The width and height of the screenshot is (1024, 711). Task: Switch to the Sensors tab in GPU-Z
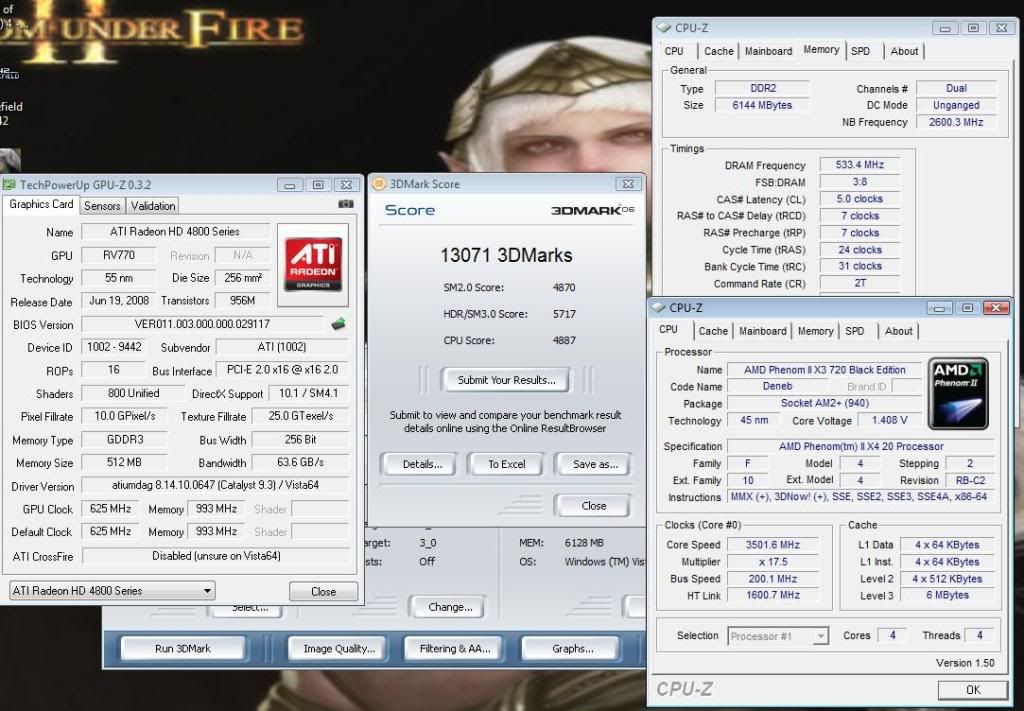[x=102, y=206]
